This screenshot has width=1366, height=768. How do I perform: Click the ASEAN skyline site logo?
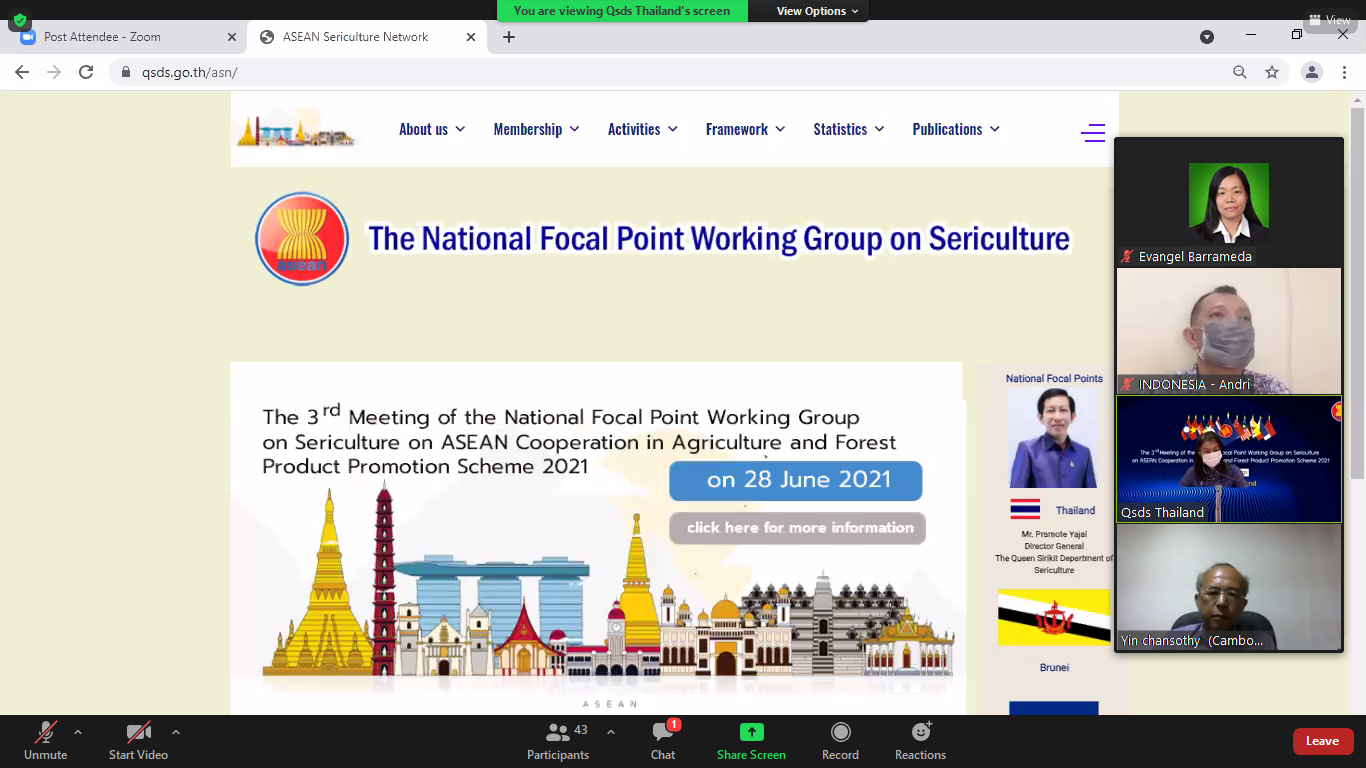[x=296, y=130]
